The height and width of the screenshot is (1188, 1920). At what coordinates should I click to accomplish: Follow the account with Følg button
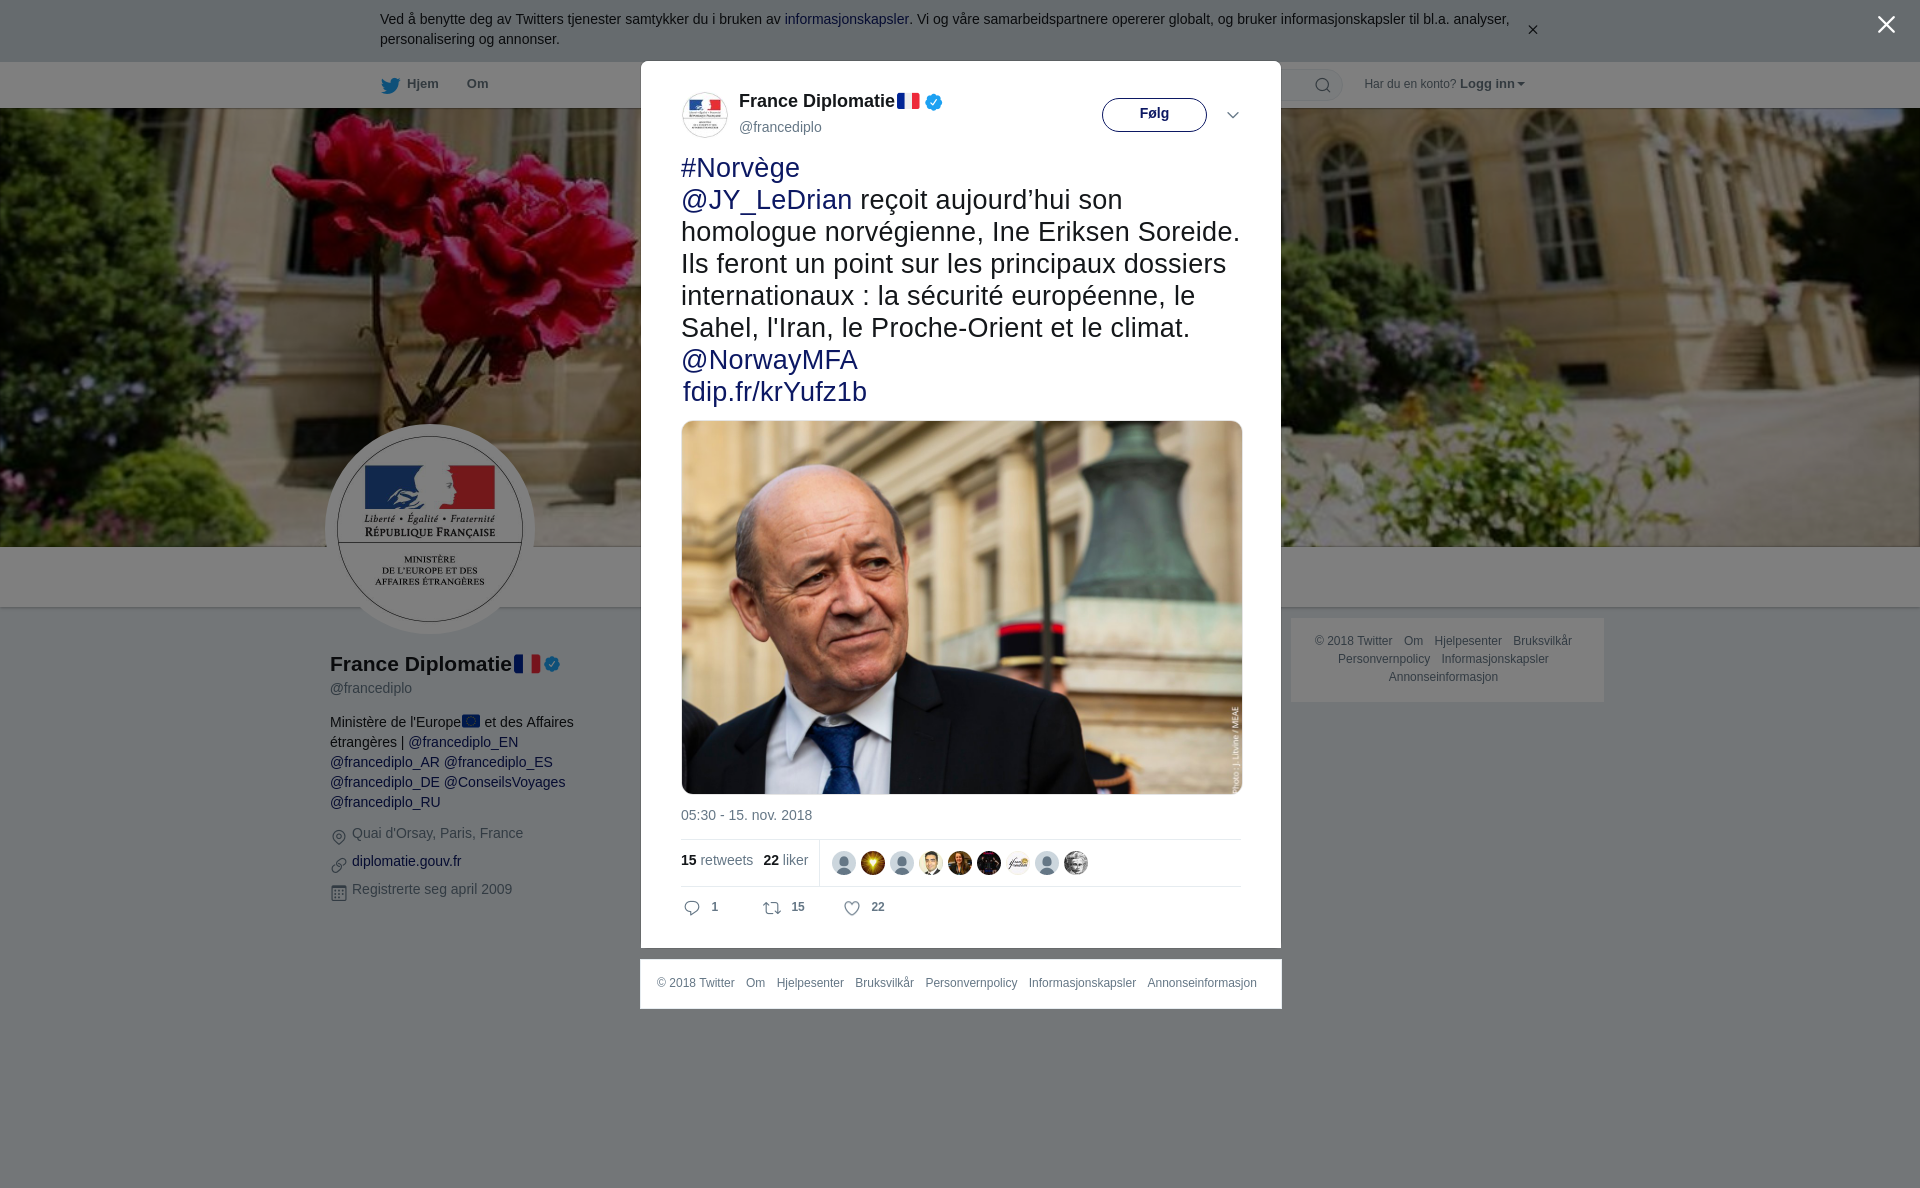point(1154,115)
